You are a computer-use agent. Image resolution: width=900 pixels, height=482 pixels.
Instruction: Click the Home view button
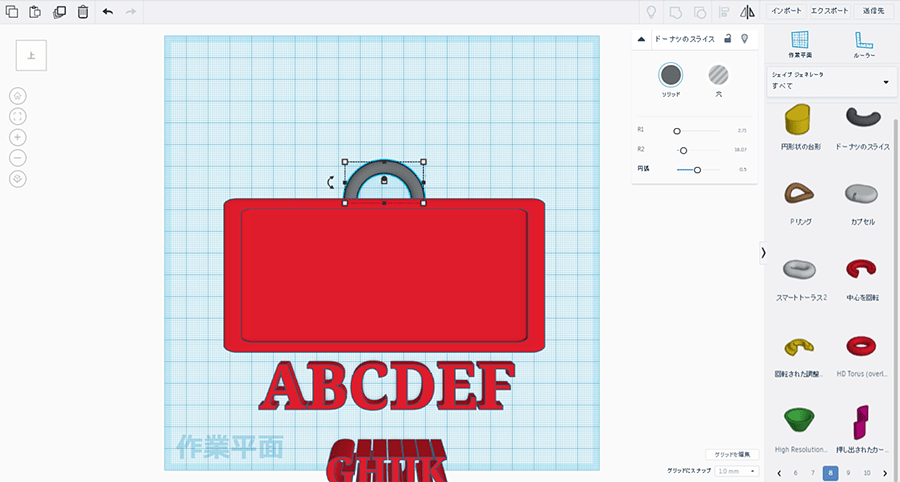click(18, 96)
